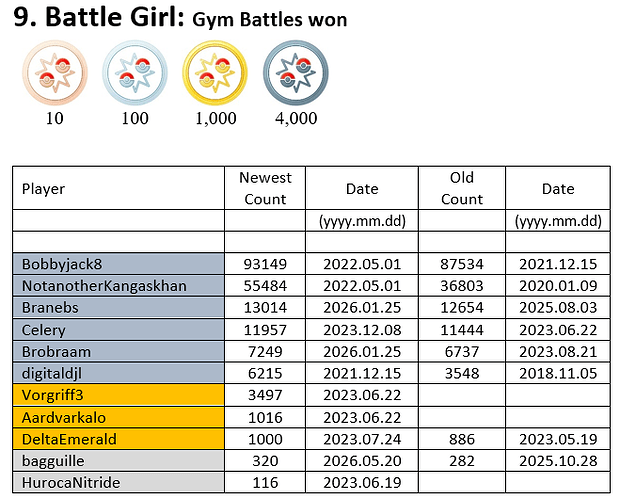The width and height of the screenshot is (620, 499).
Task: Click the old count value 886
Action: pyautogui.click(x=462, y=439)
